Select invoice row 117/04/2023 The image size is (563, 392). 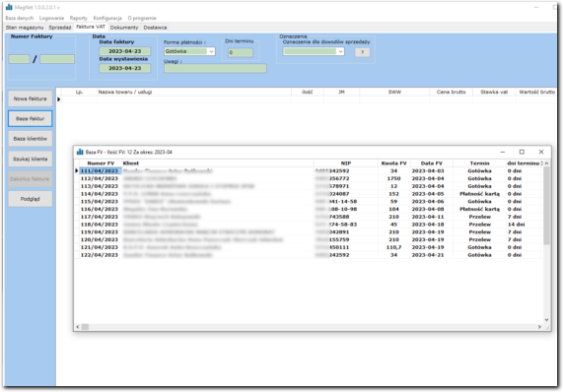309,217
